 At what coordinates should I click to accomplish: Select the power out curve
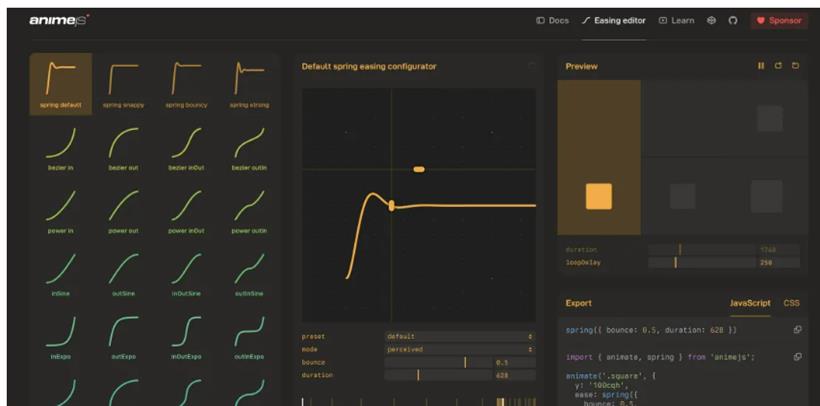coord(123,211)
